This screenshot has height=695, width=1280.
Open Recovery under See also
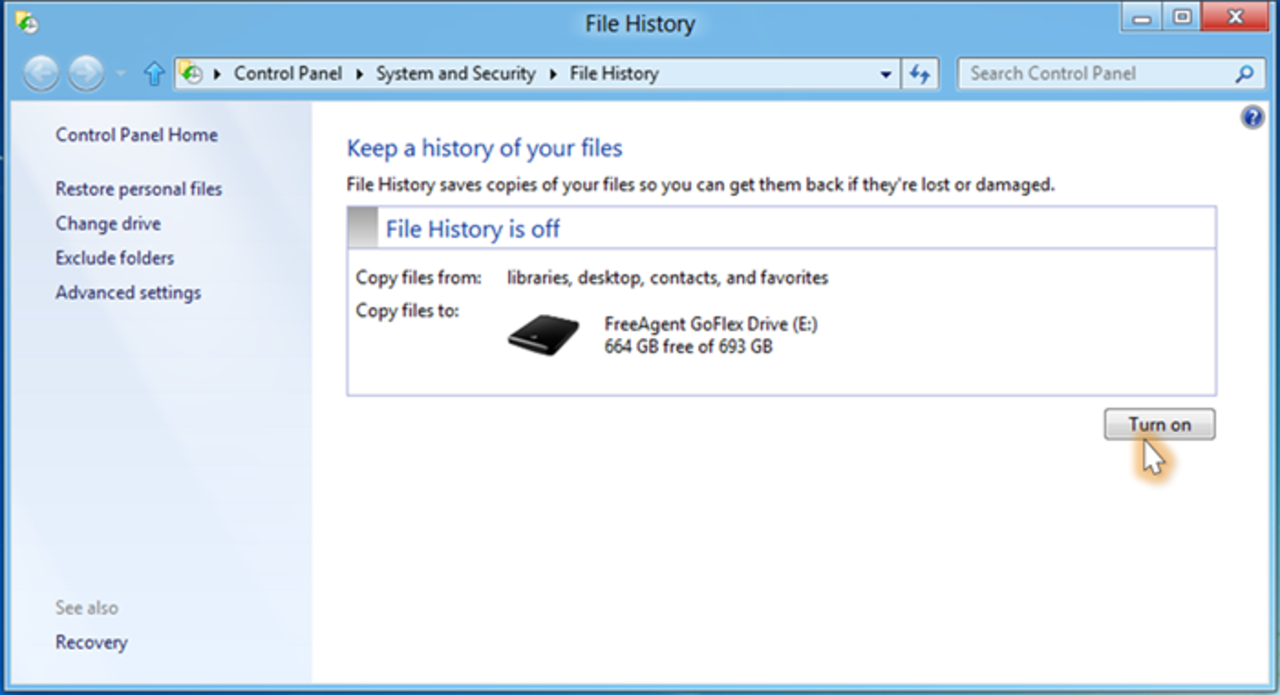click(x=91, y=642)
